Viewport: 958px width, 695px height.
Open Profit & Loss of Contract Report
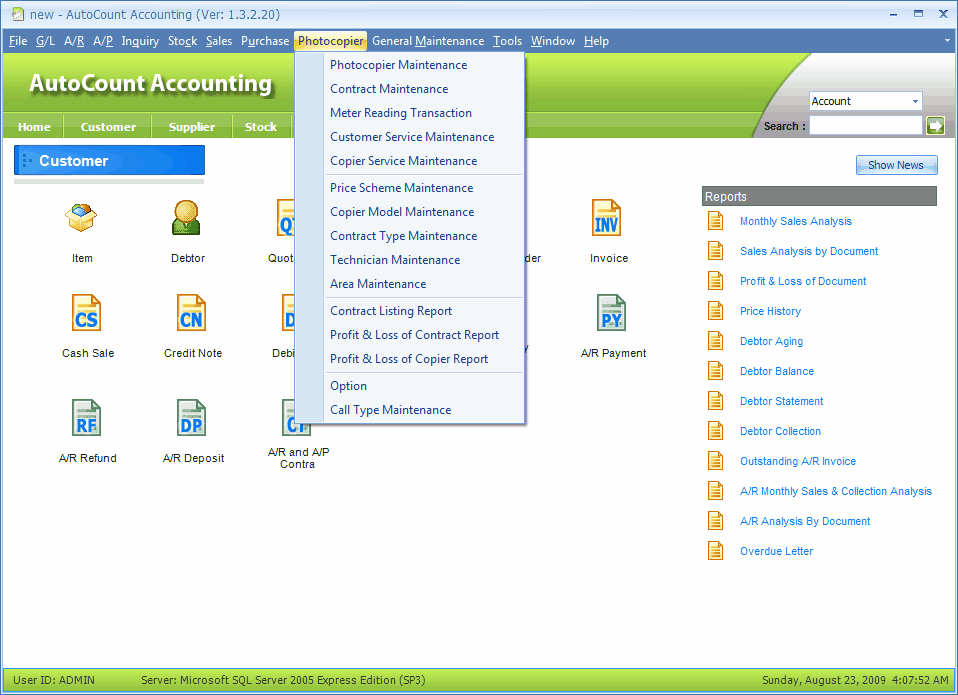(409, 335)
